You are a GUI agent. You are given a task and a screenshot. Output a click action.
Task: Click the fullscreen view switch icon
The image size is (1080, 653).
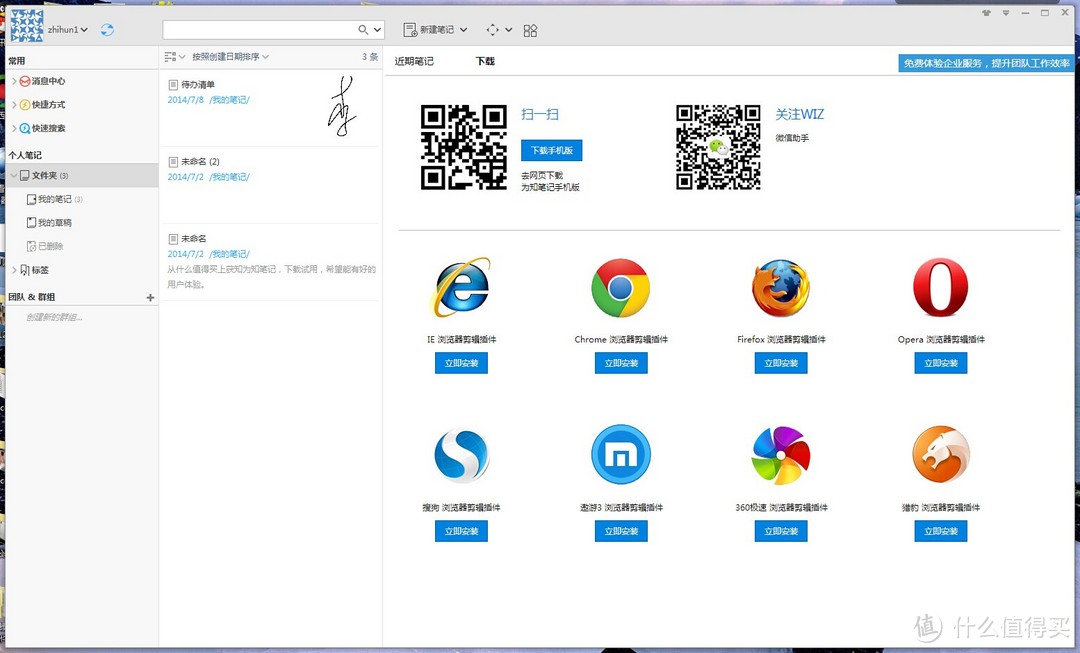point(492,30)
